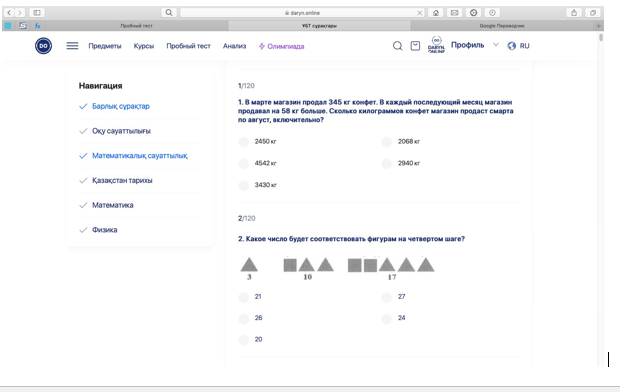Open the hamburger menu
The height and width of the screenshot is (392, 620).
[x=72, y=46]
